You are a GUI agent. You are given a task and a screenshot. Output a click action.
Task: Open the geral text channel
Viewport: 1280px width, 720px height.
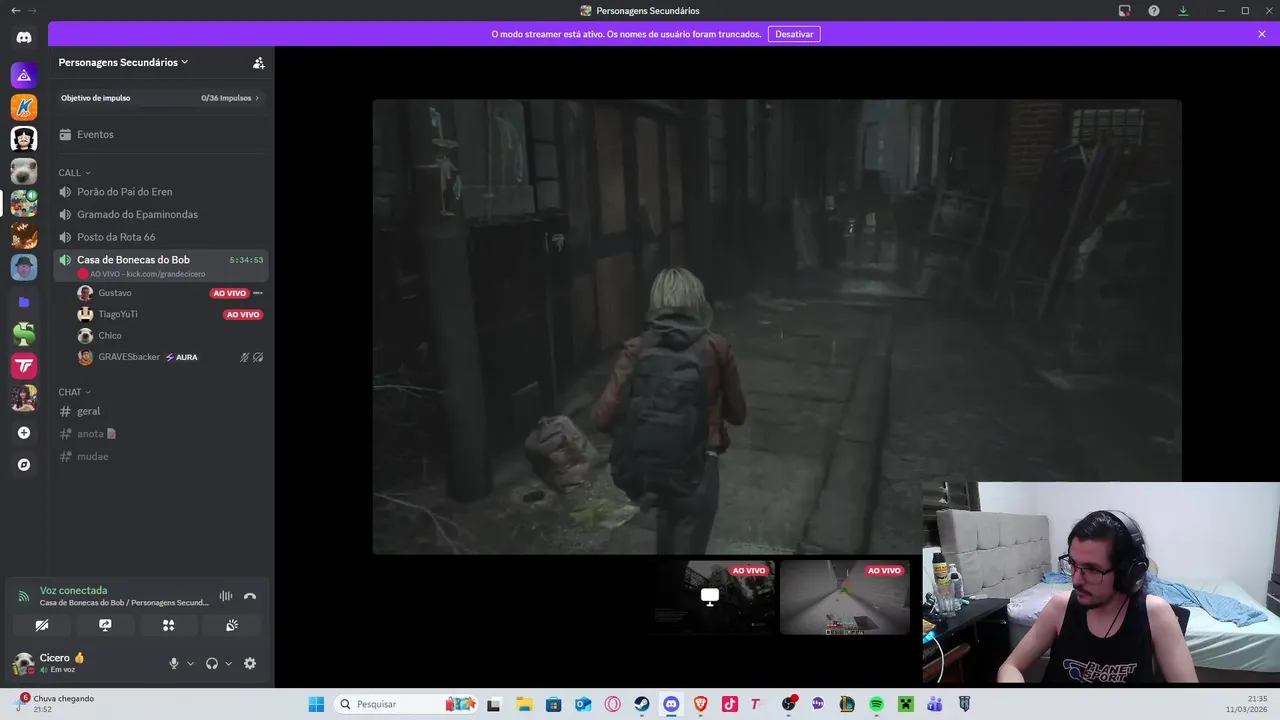160,411
